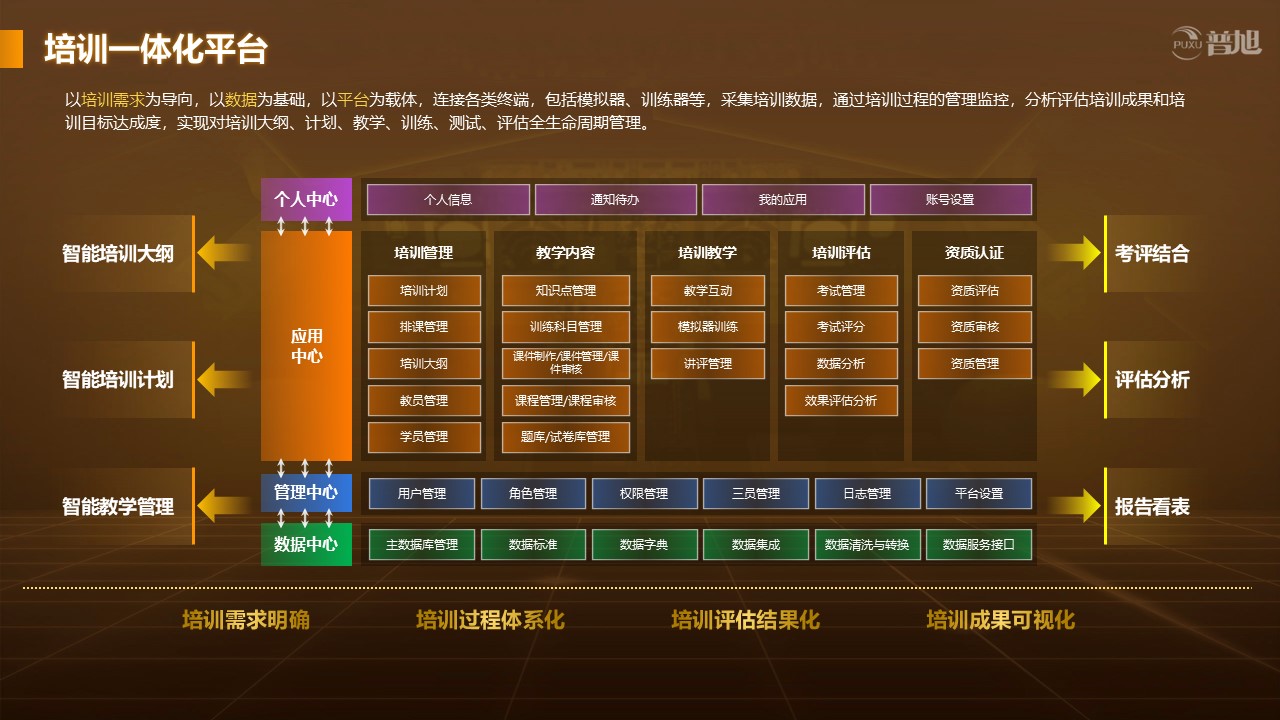This screenshot has width=1280, height=720.
Task: Click the orange square beside the slide title
Action: 11,49
